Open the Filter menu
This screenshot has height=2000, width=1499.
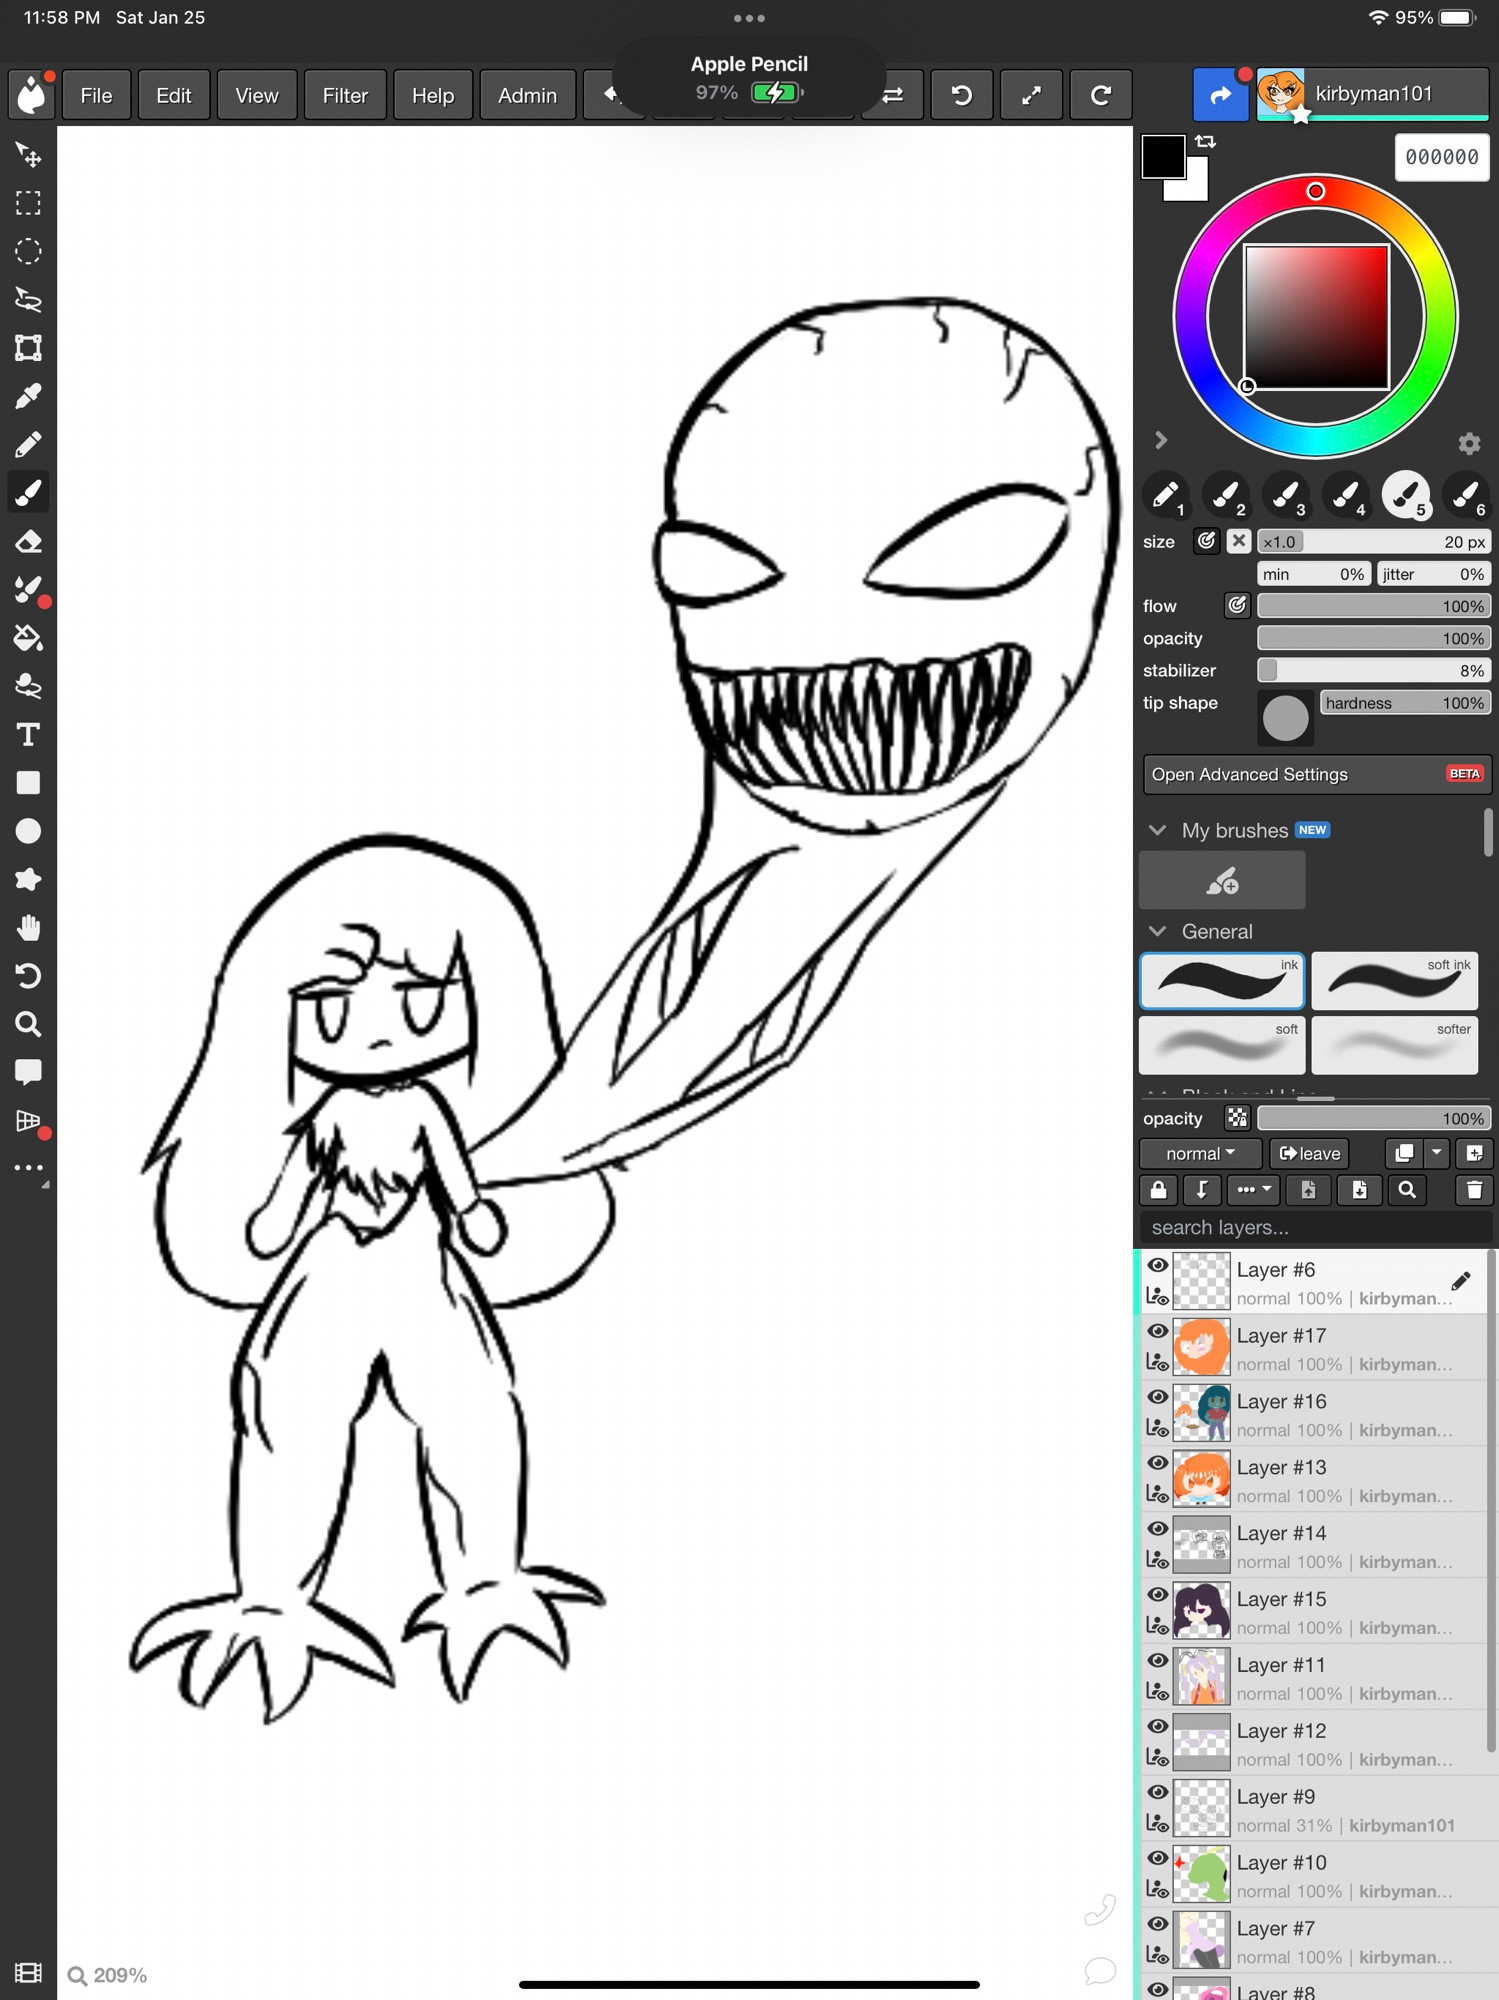click(345, 95)
